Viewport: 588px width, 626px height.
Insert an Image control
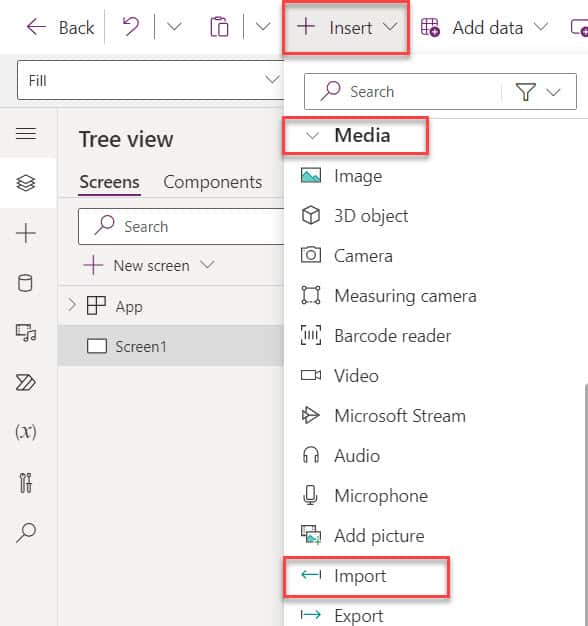point(342,176)
